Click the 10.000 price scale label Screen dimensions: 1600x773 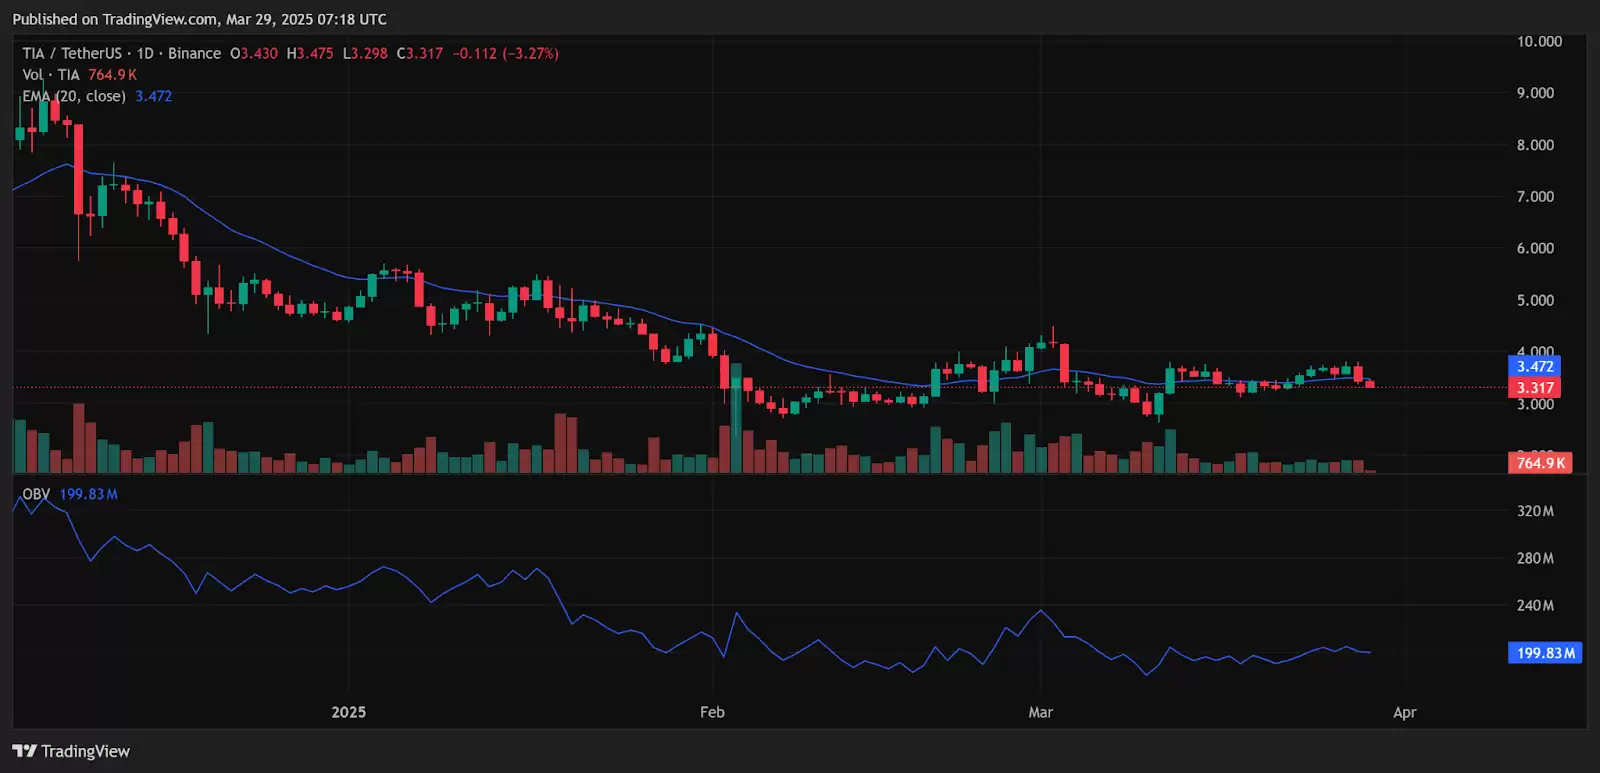(x=1539, y=42)
